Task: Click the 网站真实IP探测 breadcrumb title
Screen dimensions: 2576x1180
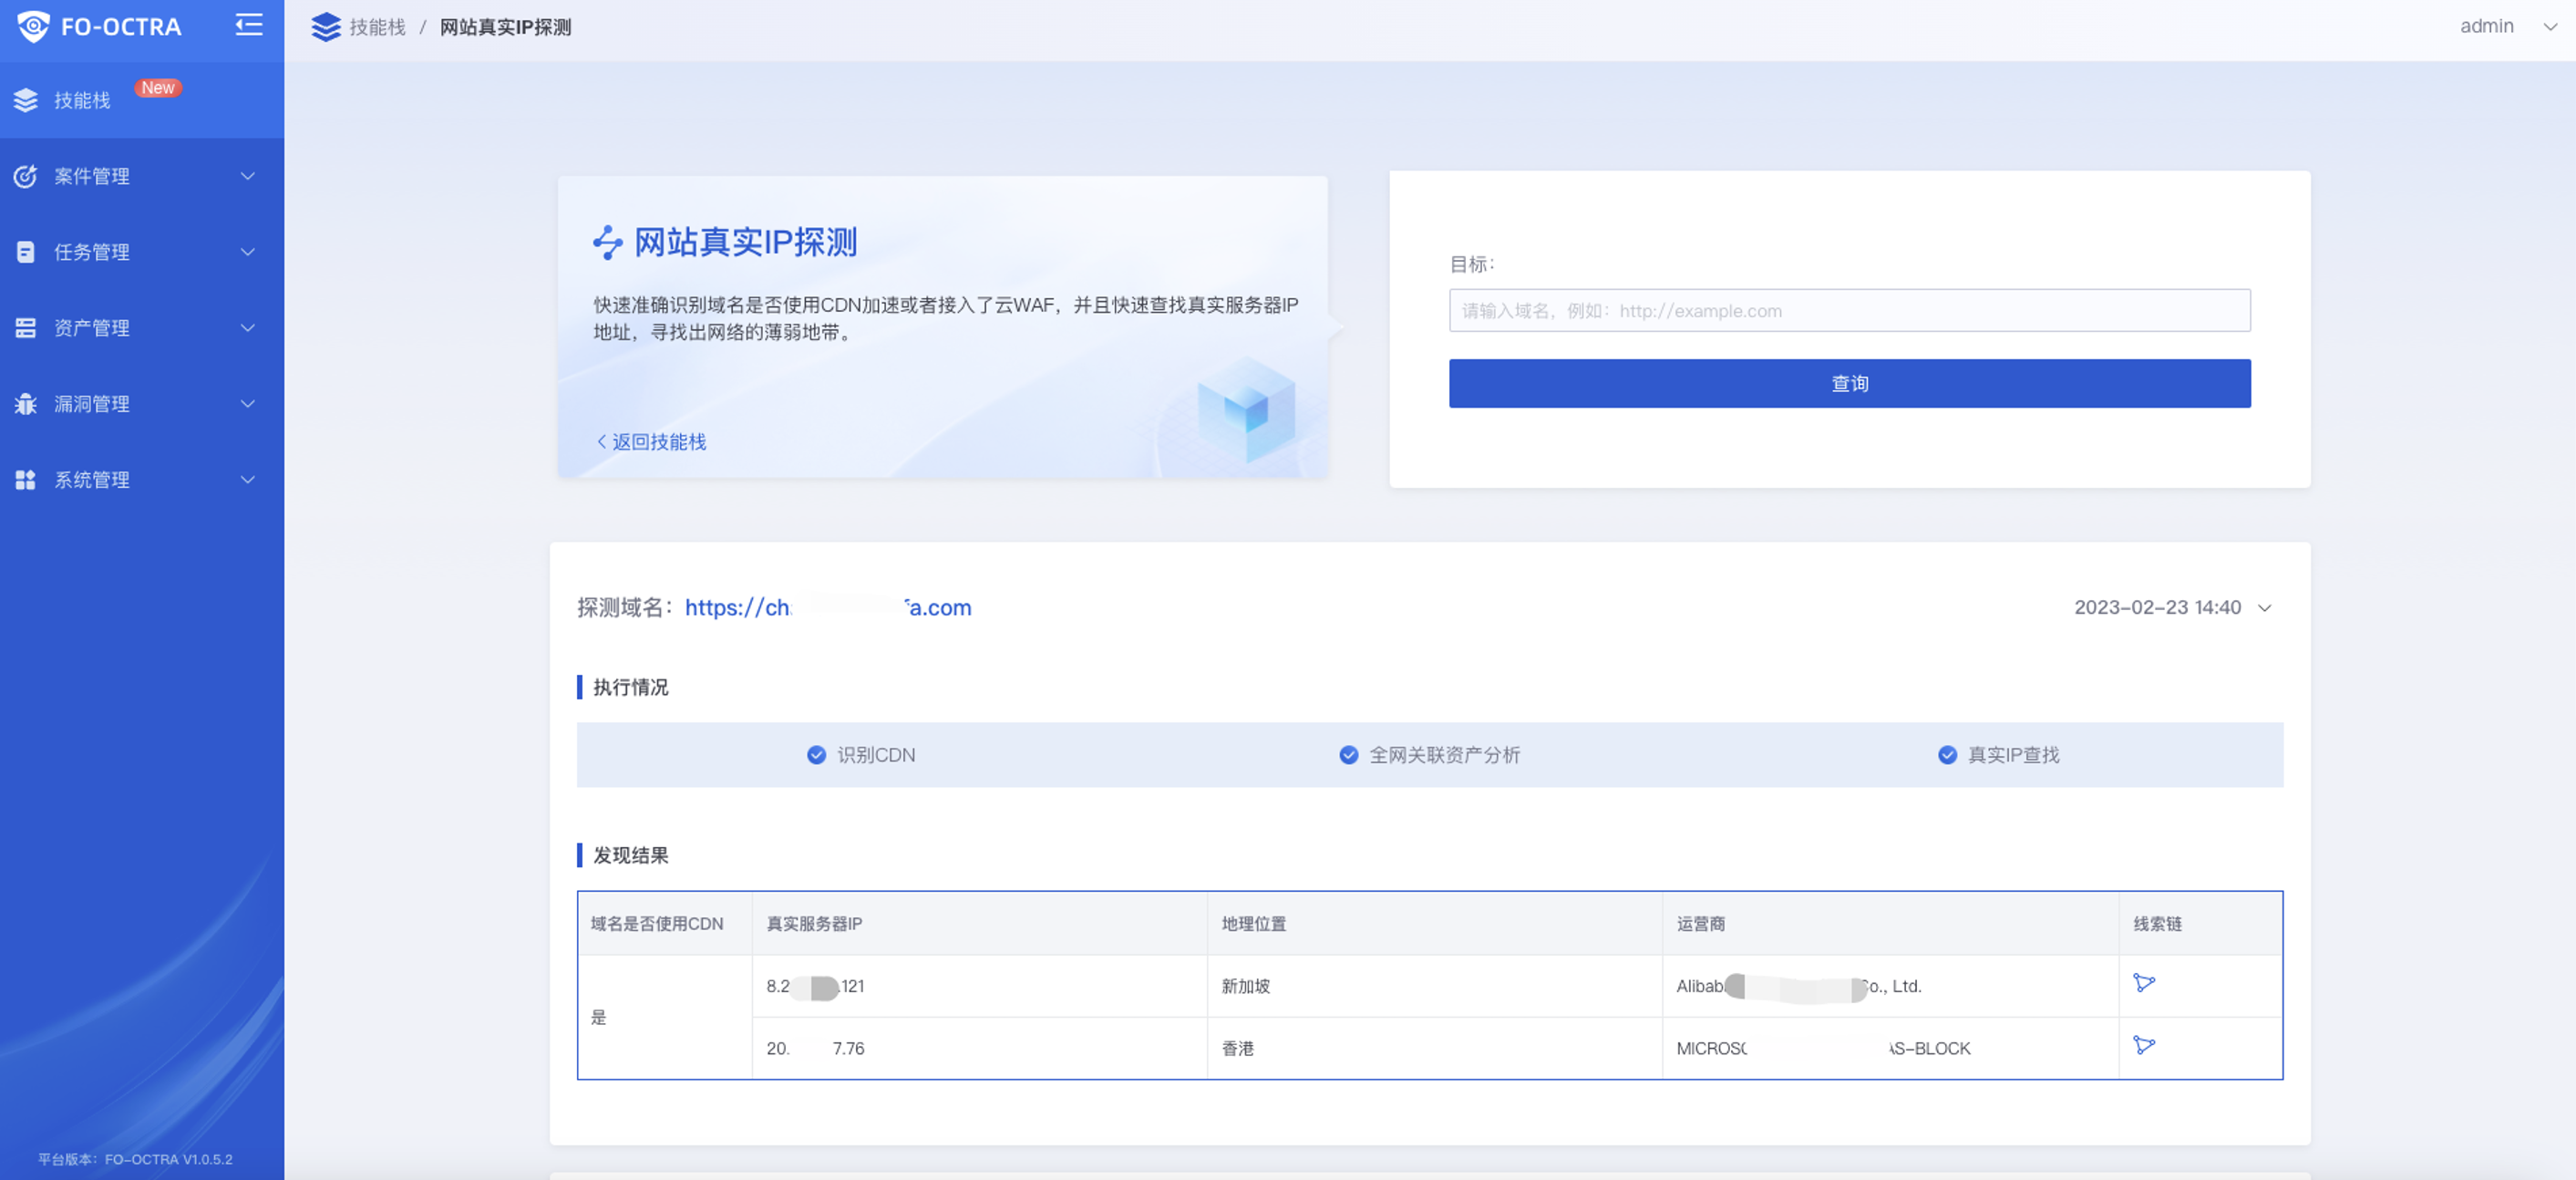Action: (505, 27)
